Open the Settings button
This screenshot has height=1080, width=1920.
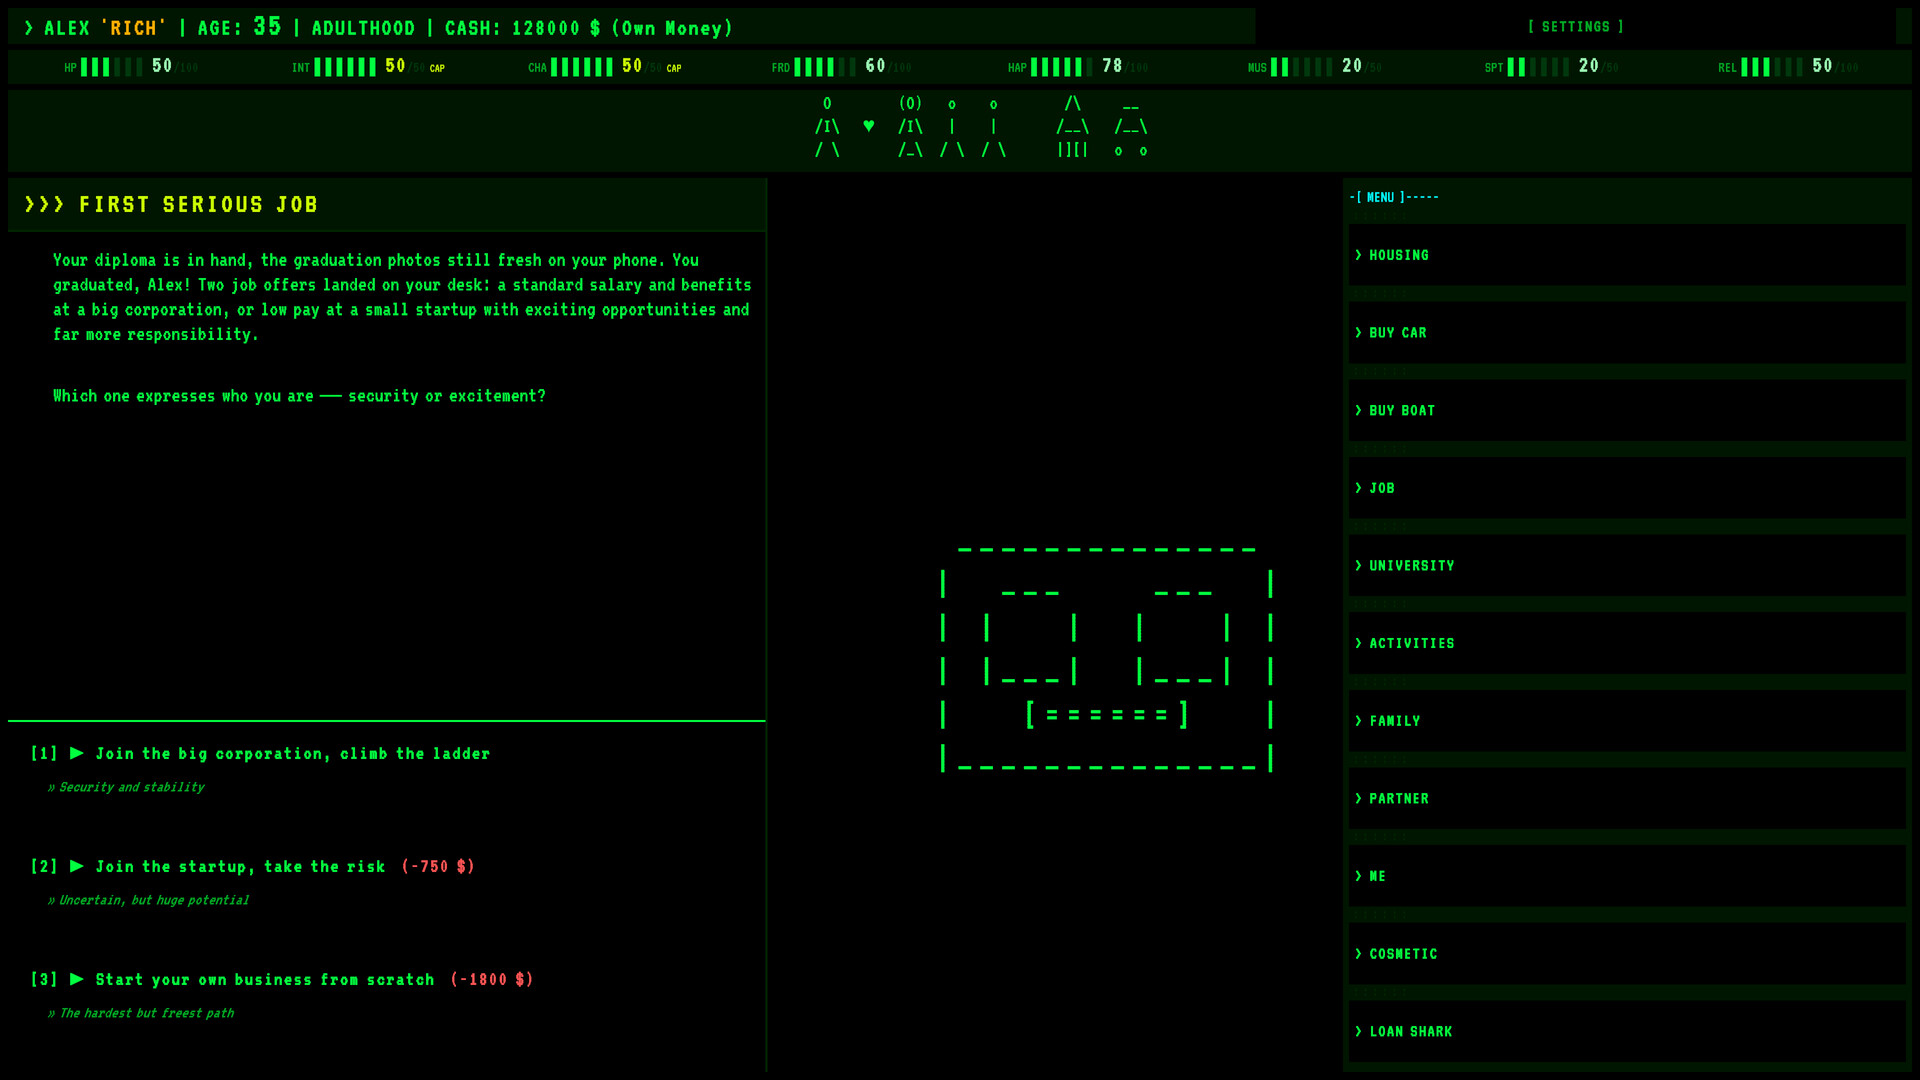[1576, 27]
